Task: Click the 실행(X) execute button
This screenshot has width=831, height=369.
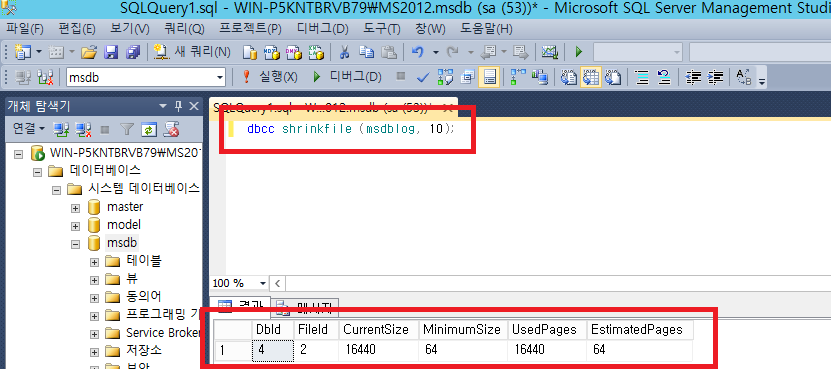Action: coord(270,78)
